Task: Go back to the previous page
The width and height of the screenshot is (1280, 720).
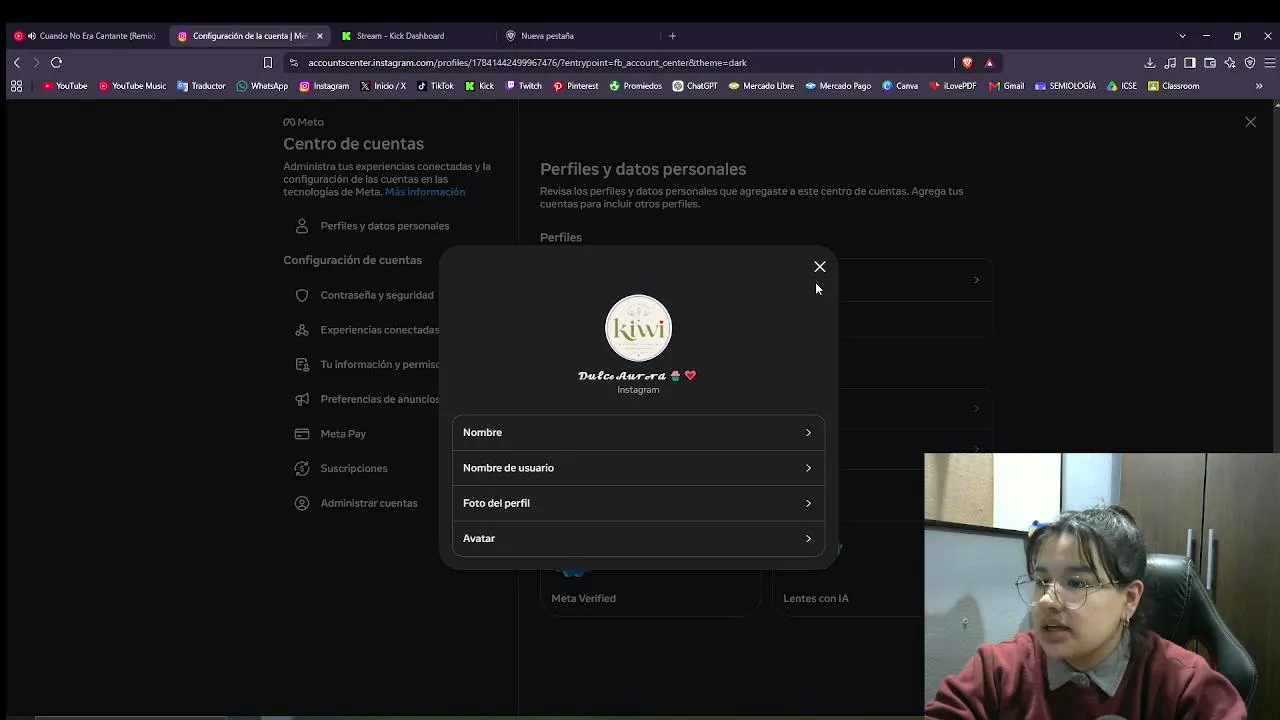Action: (x=17, y=62)
